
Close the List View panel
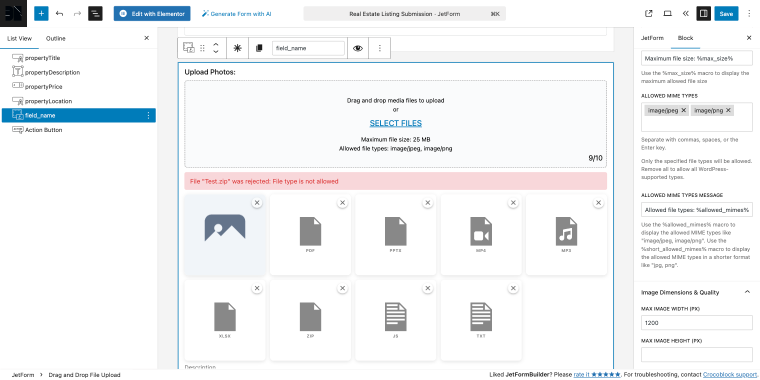coord(147,38)
